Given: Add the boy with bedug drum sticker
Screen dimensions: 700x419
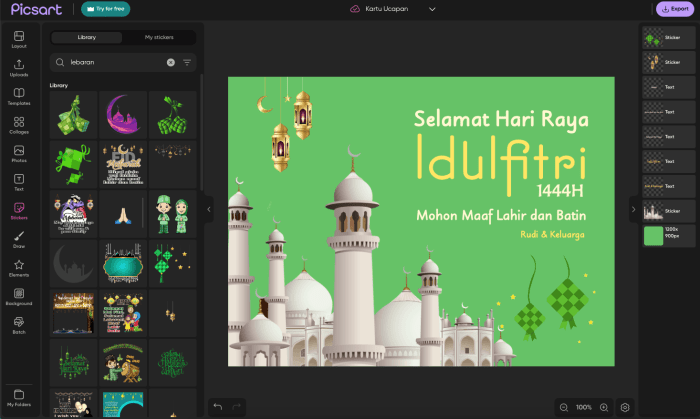Looking at the screenshot, I should point(123,363).
